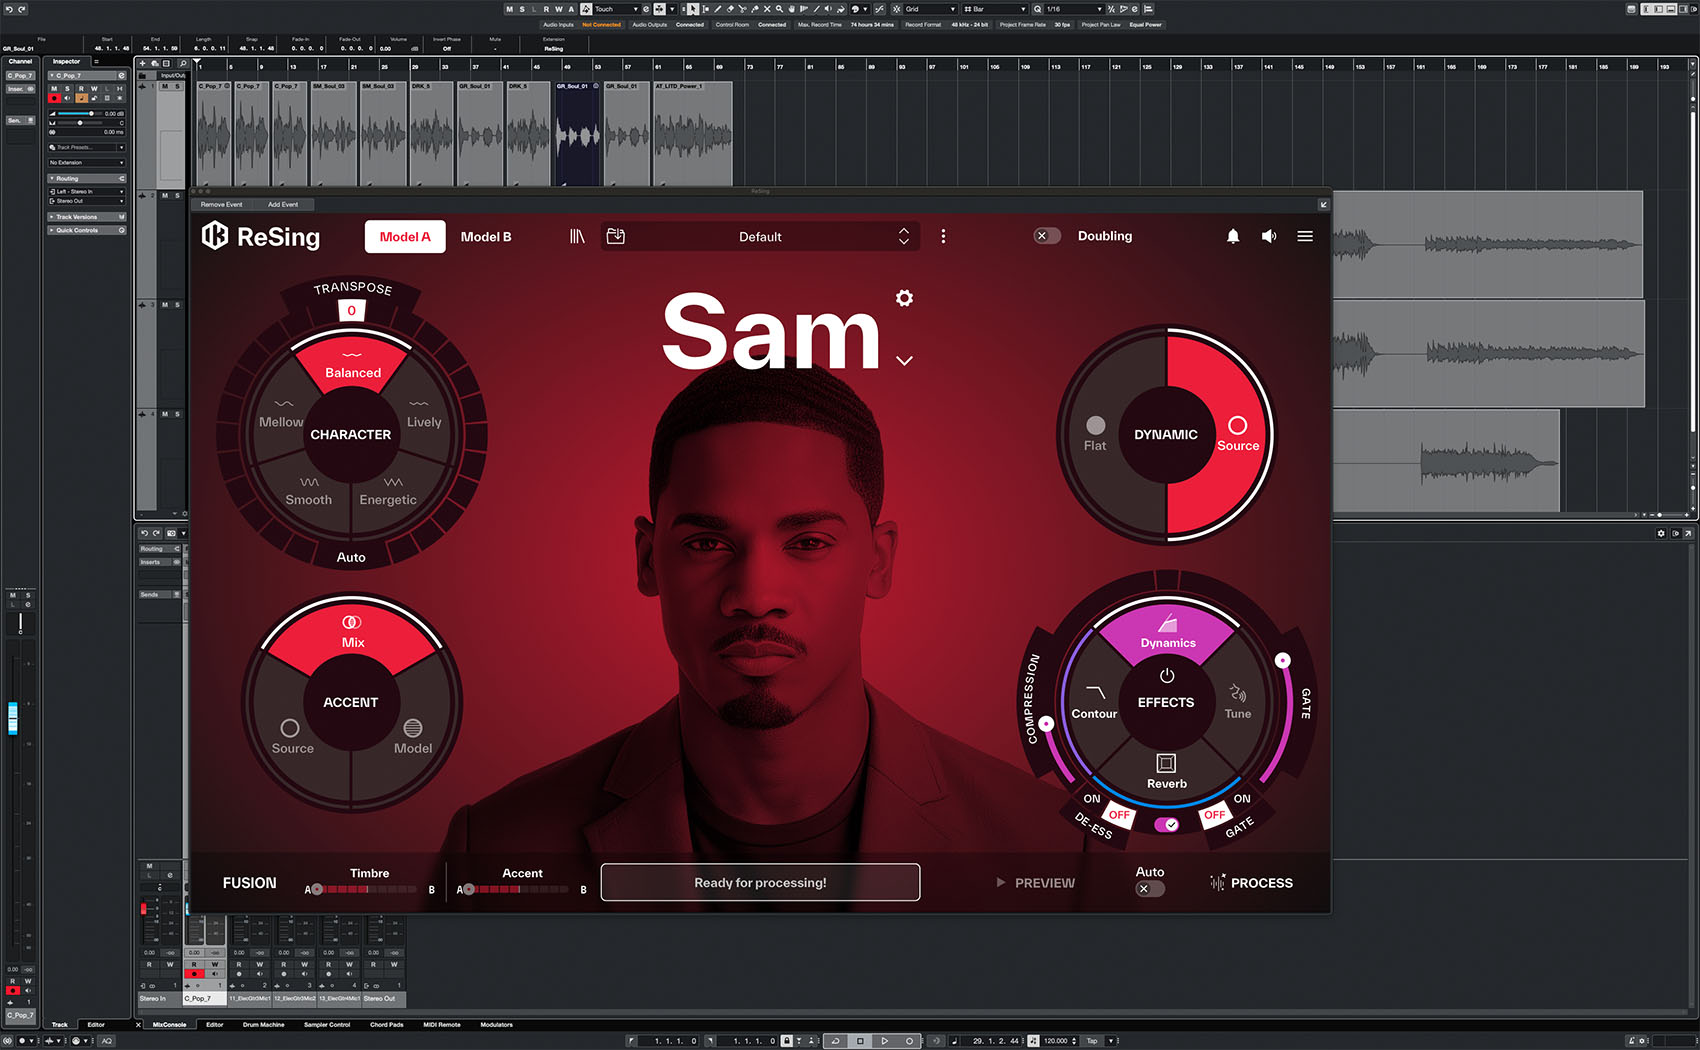Viewport: 1700px width, 1050px height.
Task: Turn De-Ess to OFF
Action: [1119, 815]
